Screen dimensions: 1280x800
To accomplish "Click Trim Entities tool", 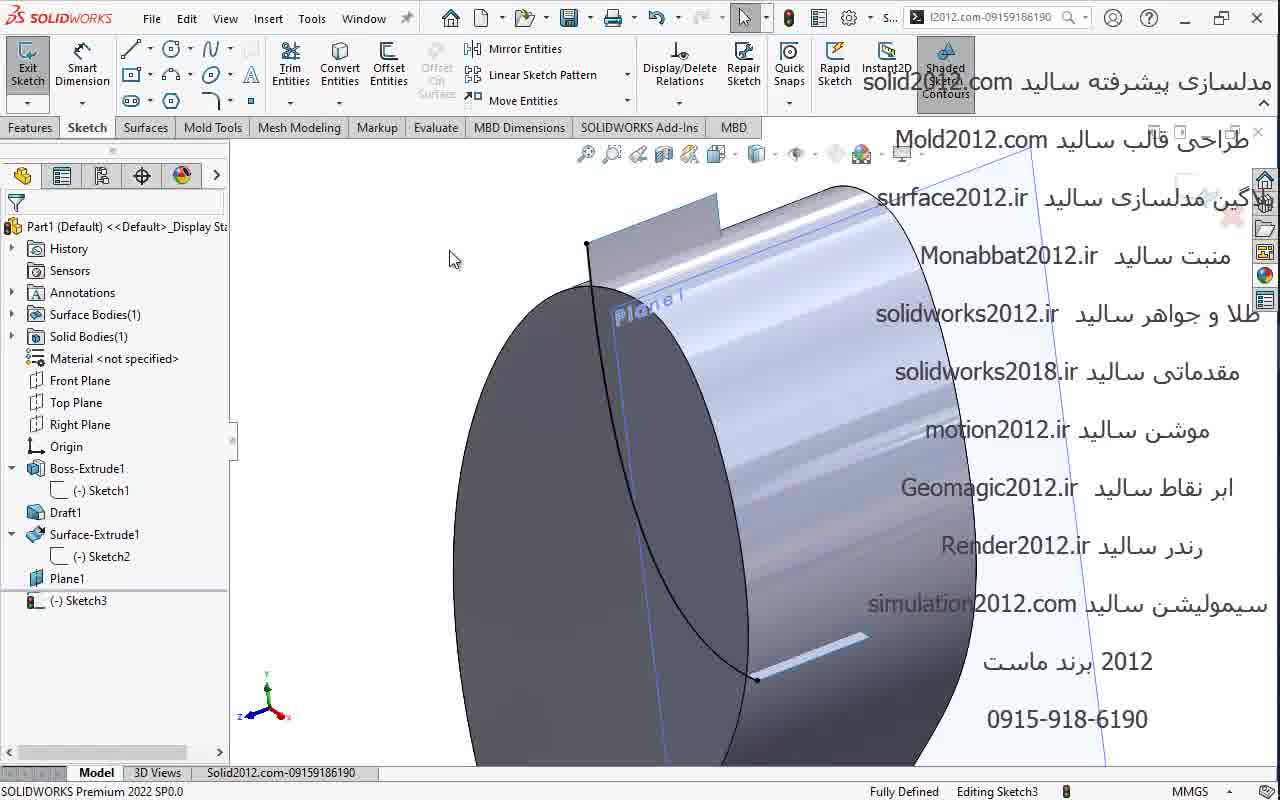I will point(291,66).
